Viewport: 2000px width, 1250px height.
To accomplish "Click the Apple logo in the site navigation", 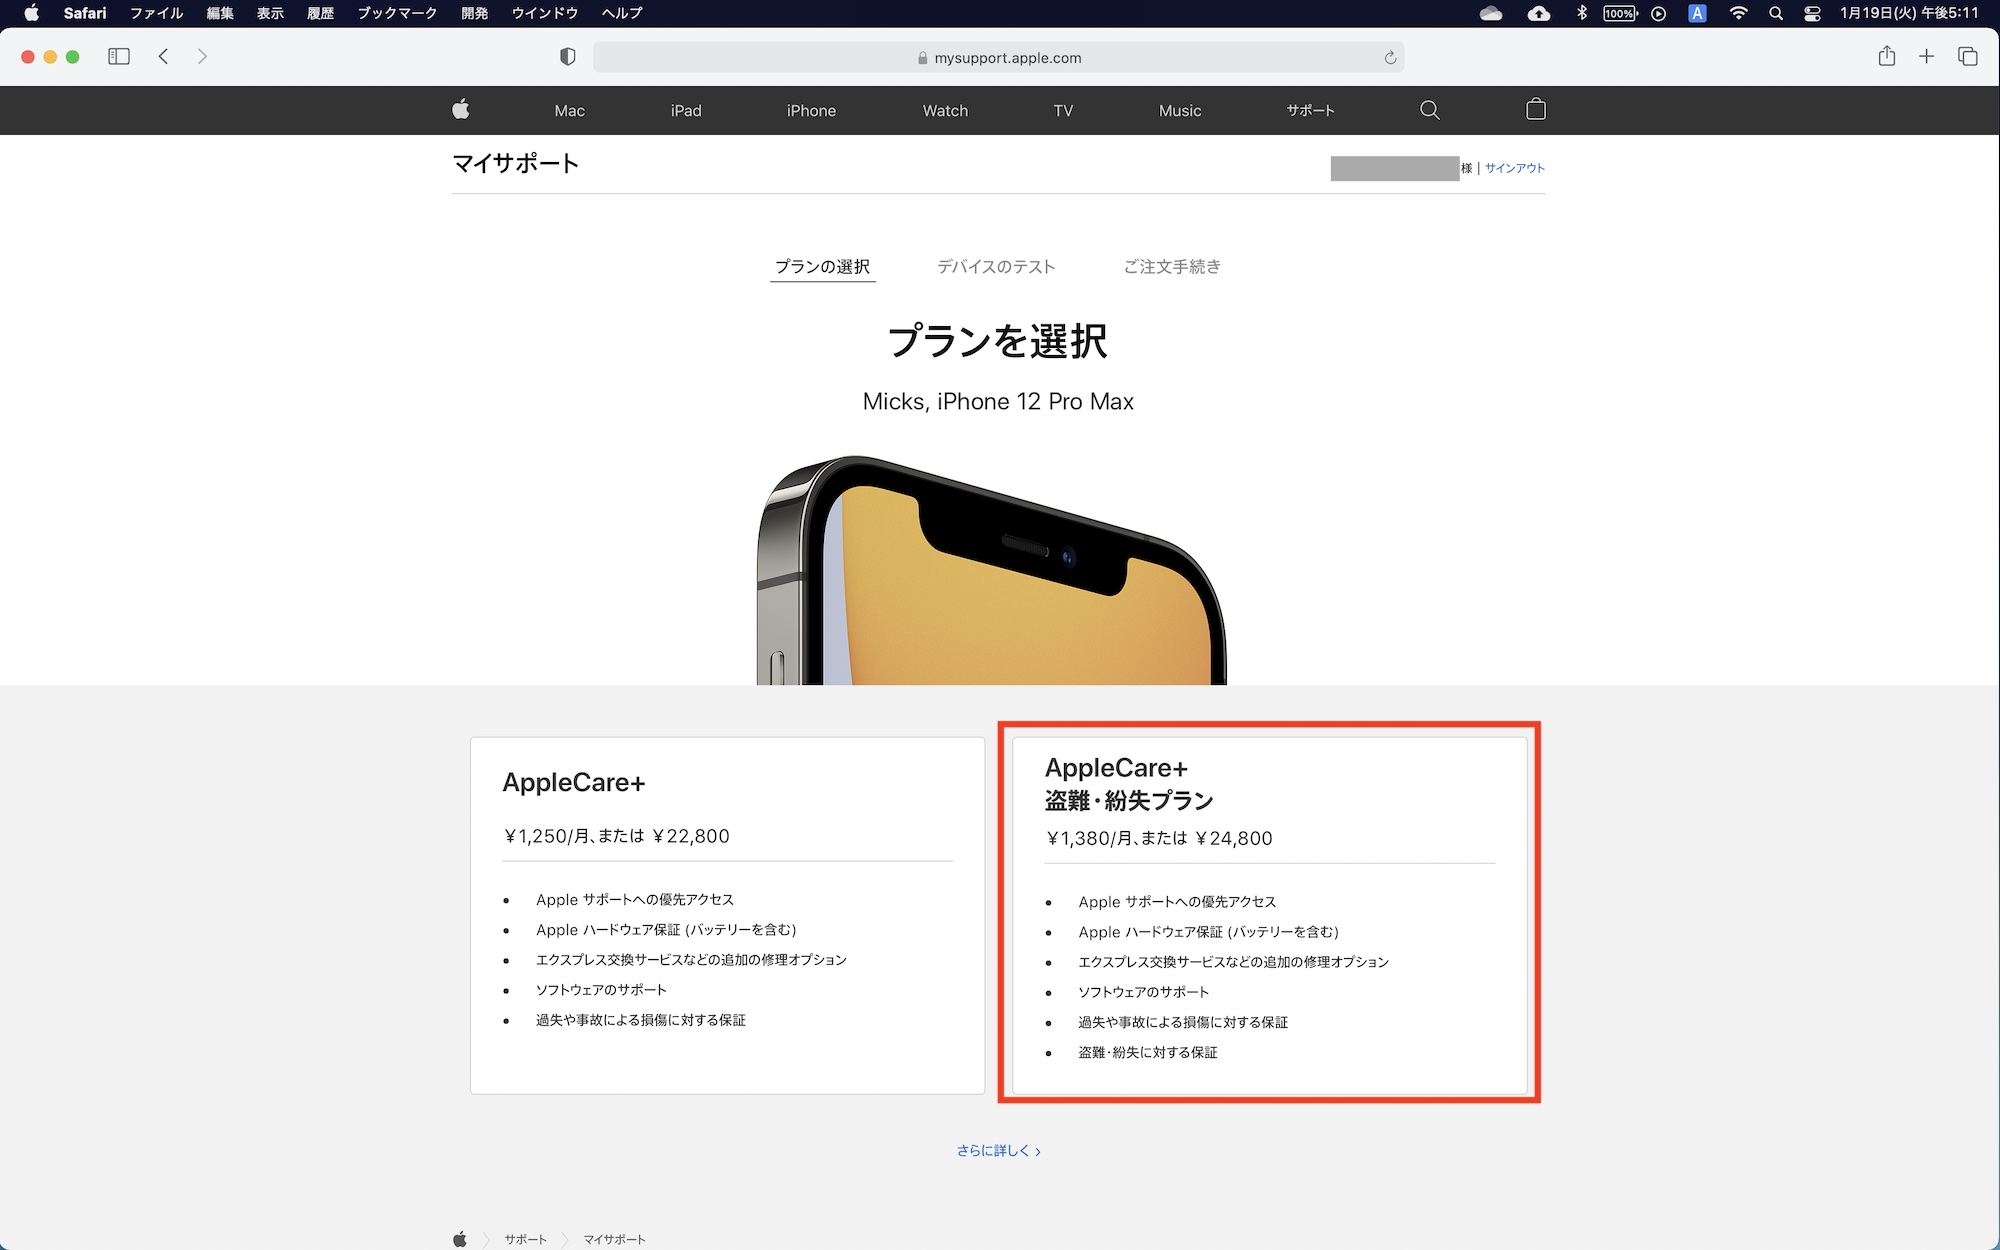I will (461, 110).
